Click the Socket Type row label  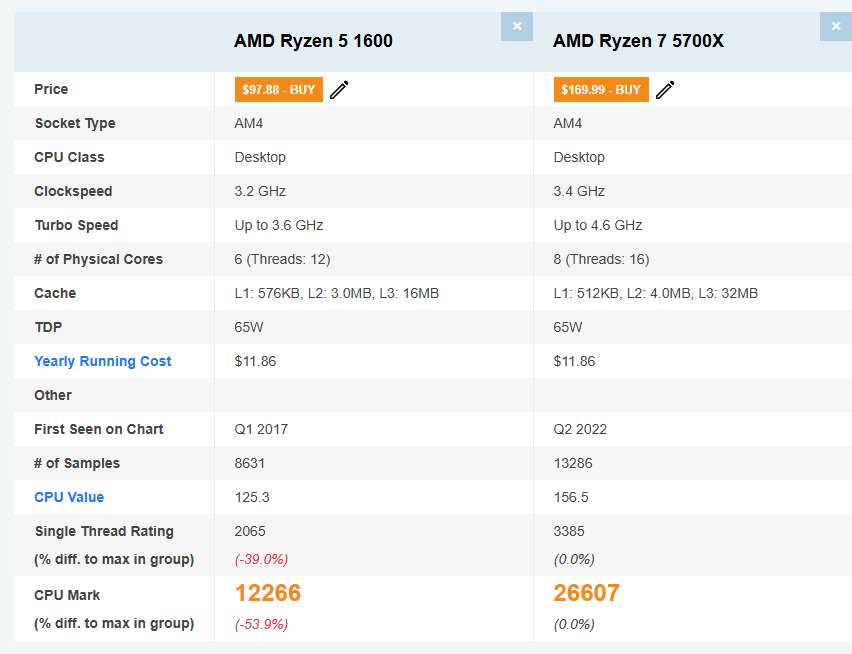(75, 123)
